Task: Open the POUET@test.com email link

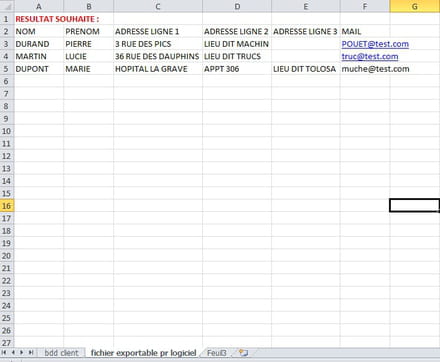Action: pos(375,44)
